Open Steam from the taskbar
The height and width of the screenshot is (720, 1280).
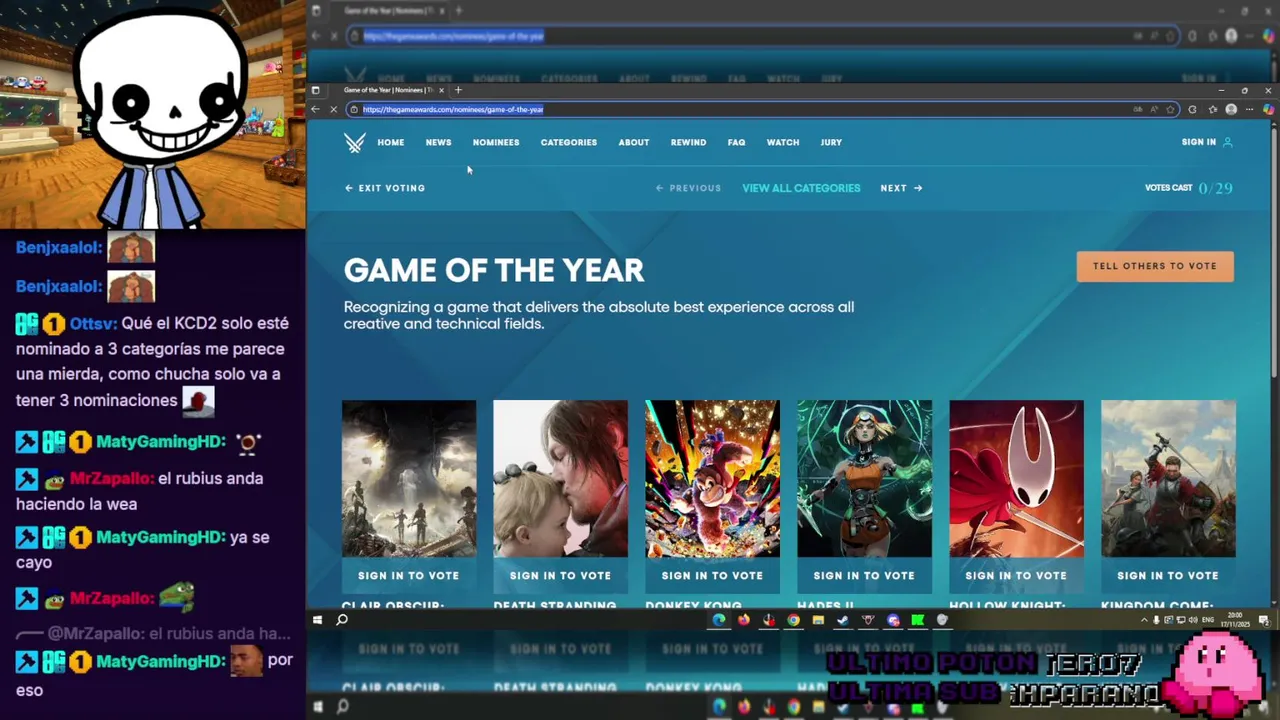pos(843,620)
